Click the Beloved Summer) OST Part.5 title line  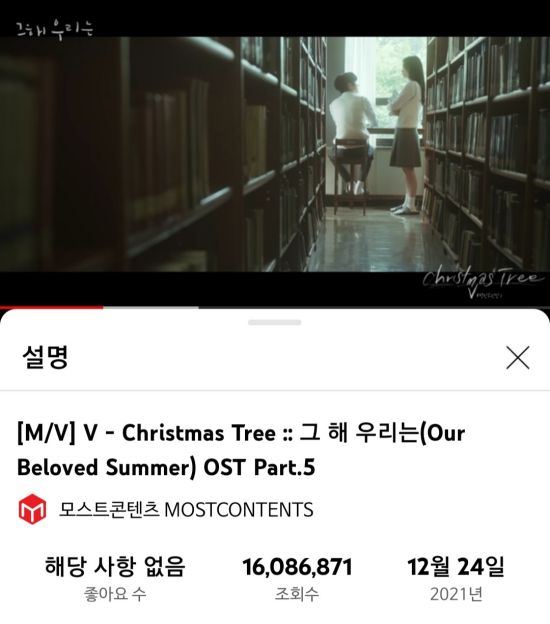(166, 467)
